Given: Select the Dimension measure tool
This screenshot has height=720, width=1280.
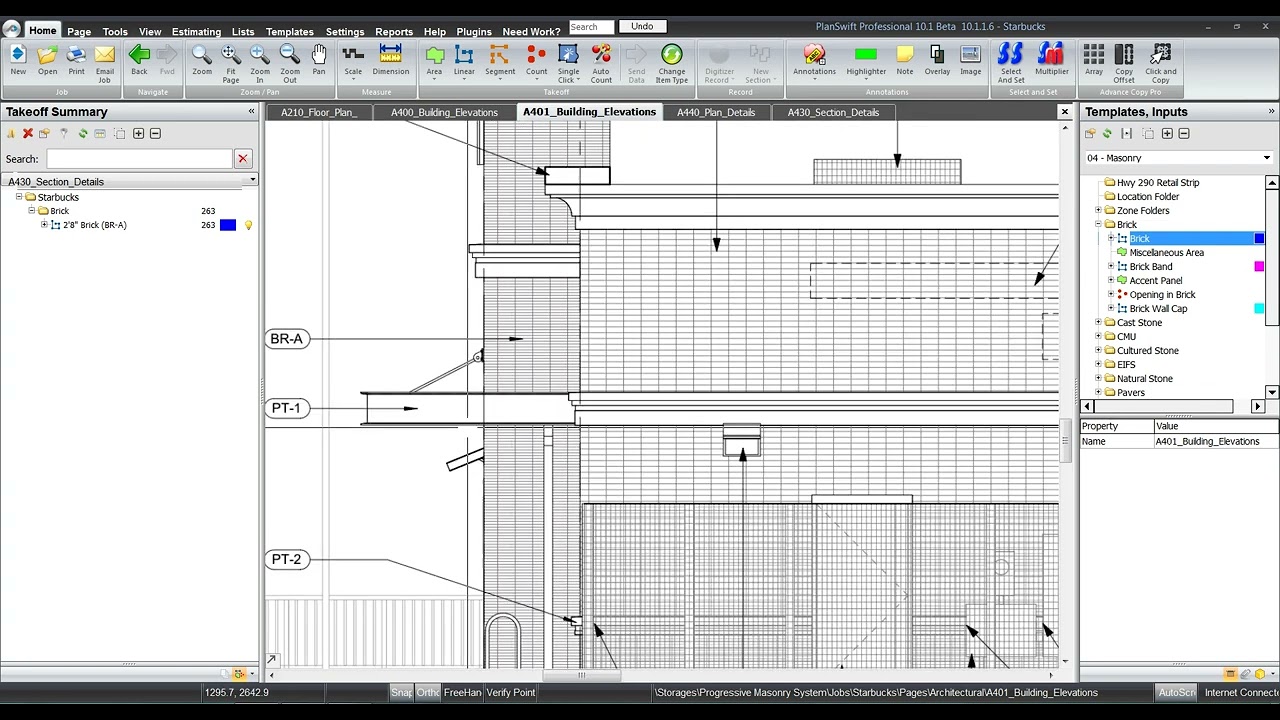Looking at the screenshot, I should point(391,60).
